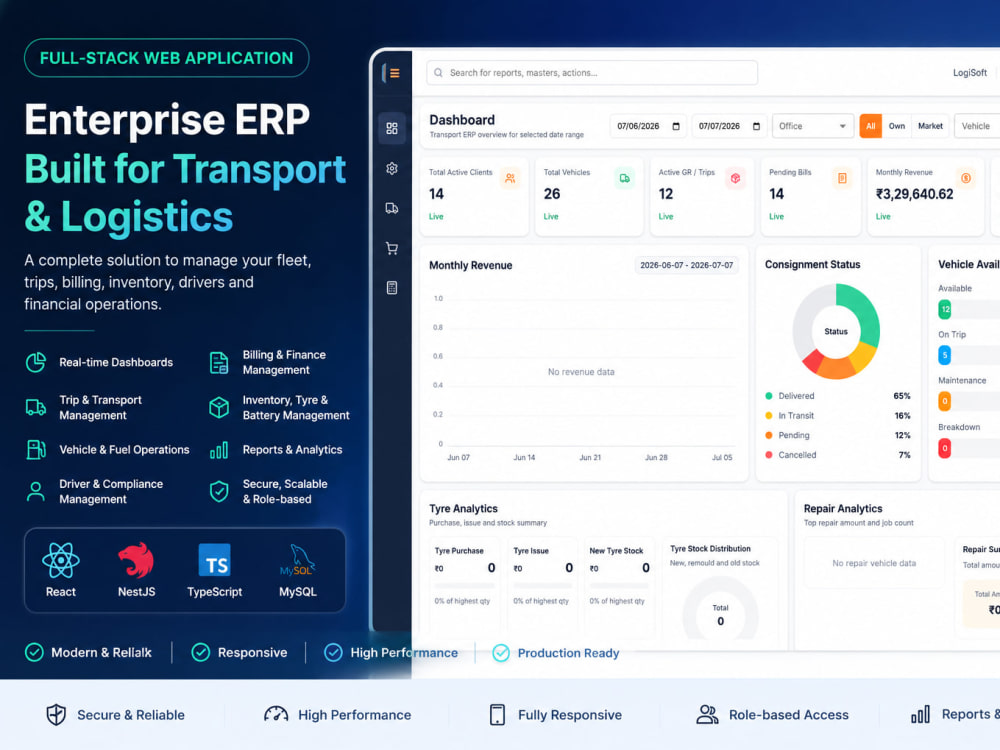Click the Maintenance vehicles progress bar
The height and width of the screenshot is (750, 1000).
point(969,401)
